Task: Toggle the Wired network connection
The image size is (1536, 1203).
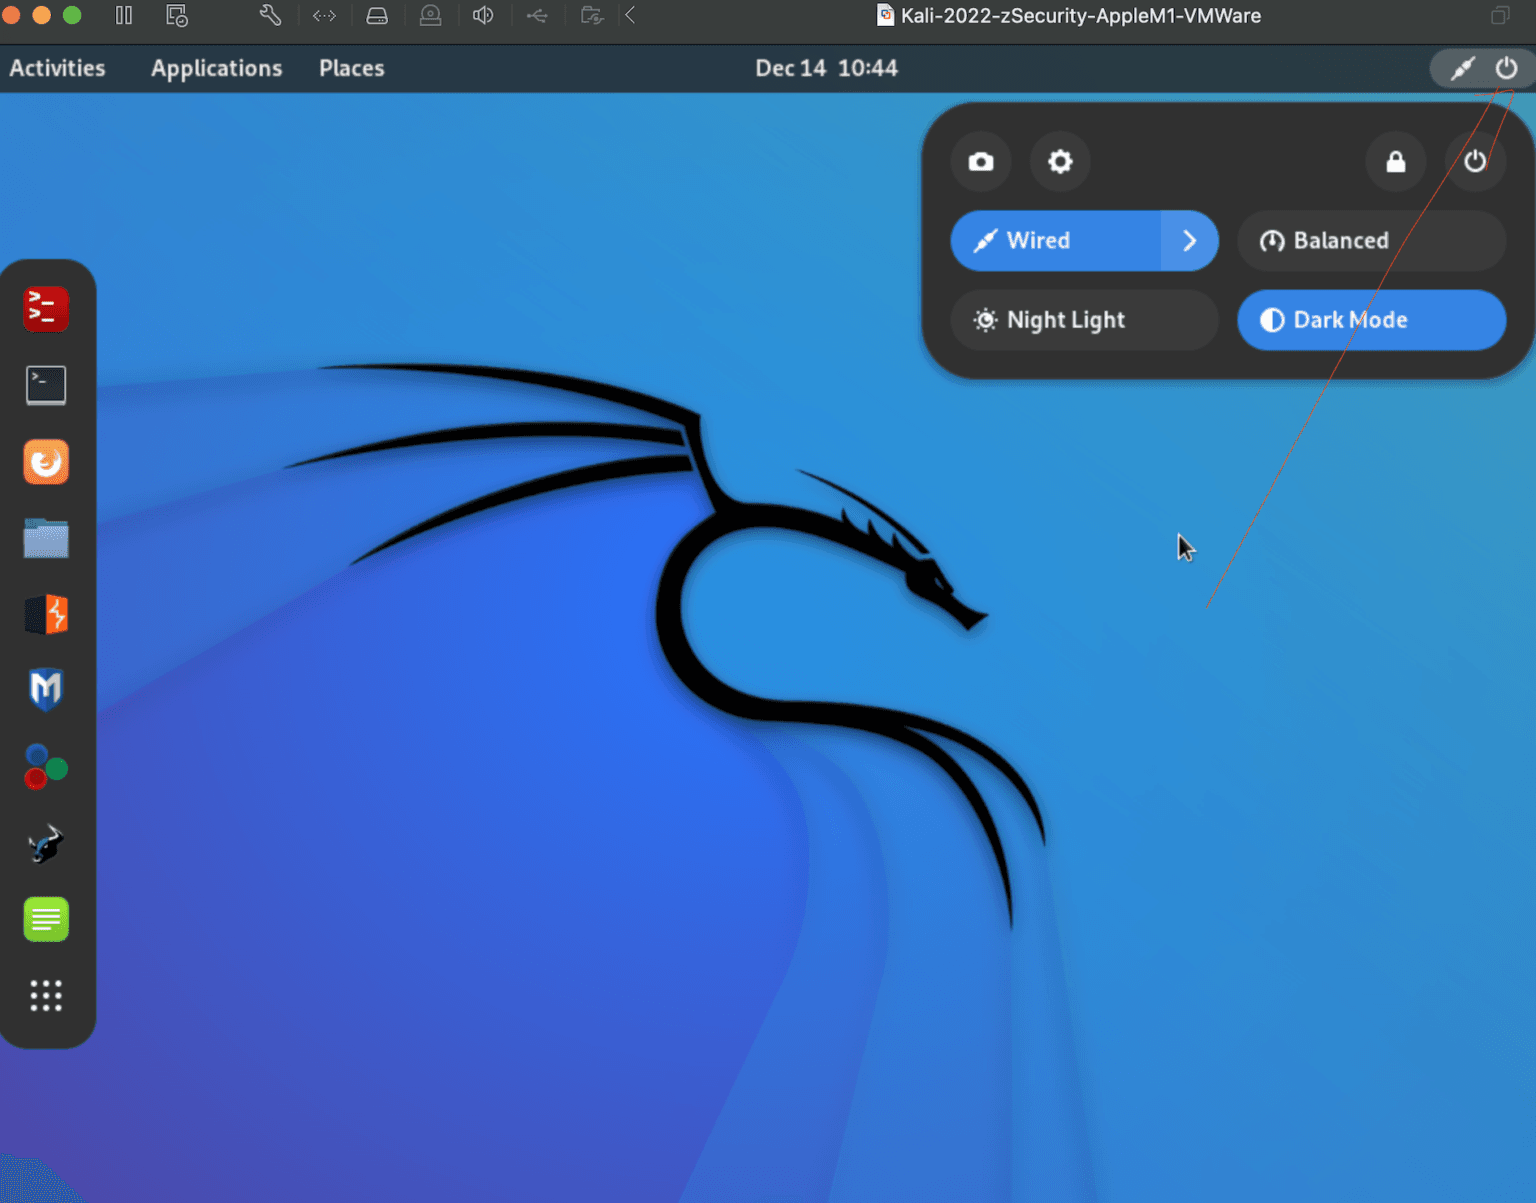Action: [x=1055, y=240]
